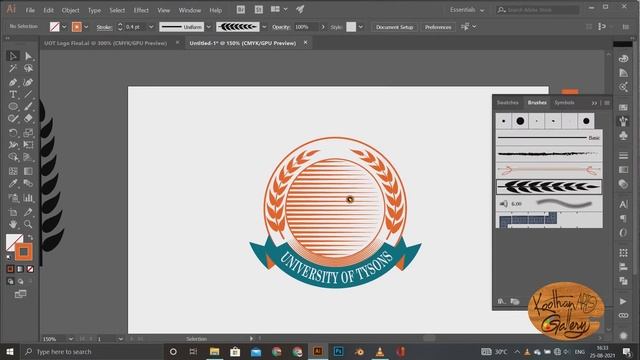Select the Pen tool
This screenshot has height=360, width=640.
click(x=13, y=82)
